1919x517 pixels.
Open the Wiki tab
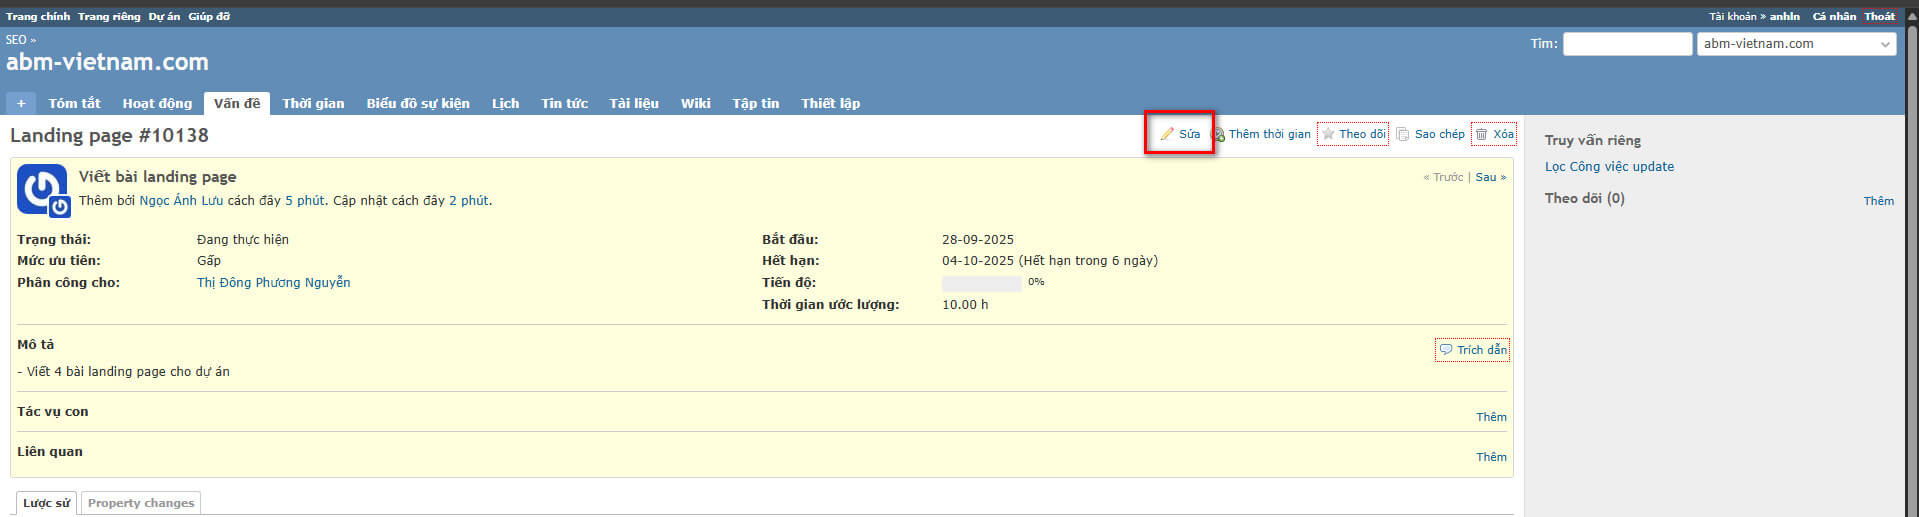click(695, 103)
